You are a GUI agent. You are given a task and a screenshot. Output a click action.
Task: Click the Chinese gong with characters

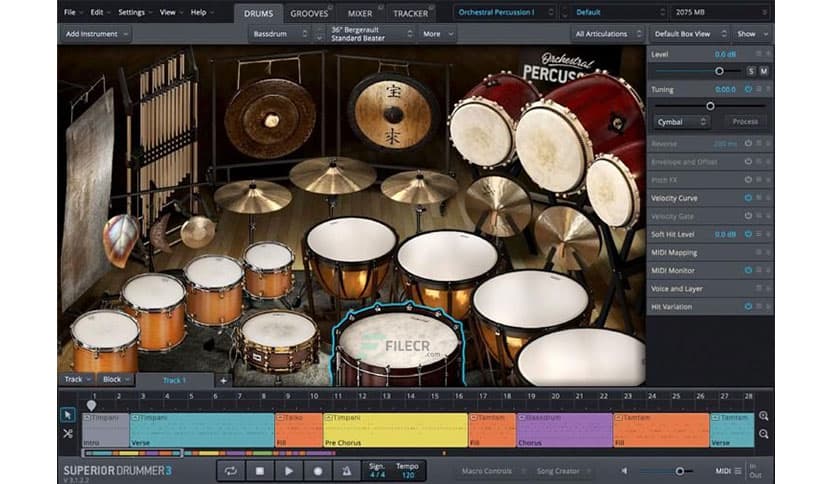[x=393, y=114]
